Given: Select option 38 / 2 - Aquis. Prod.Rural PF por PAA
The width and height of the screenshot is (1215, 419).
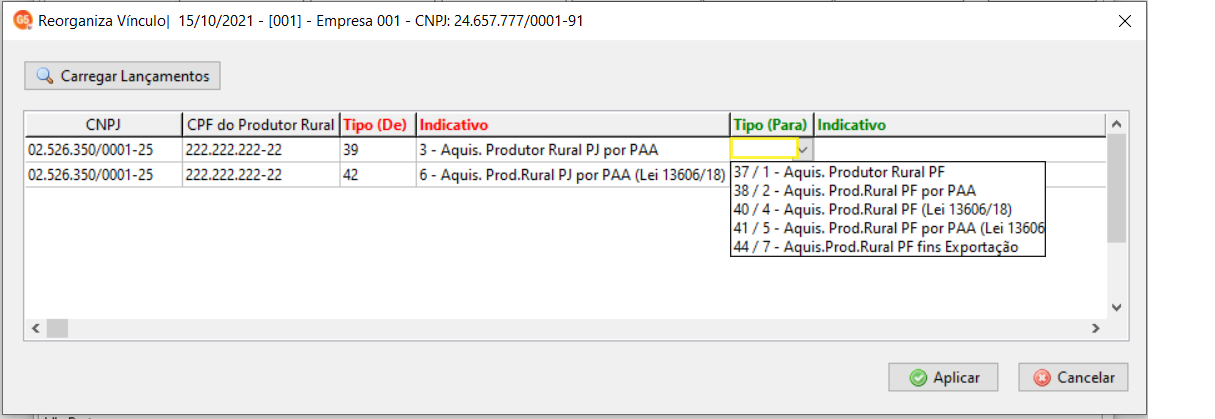Looking at the screenshot, I should pos(887,190).
